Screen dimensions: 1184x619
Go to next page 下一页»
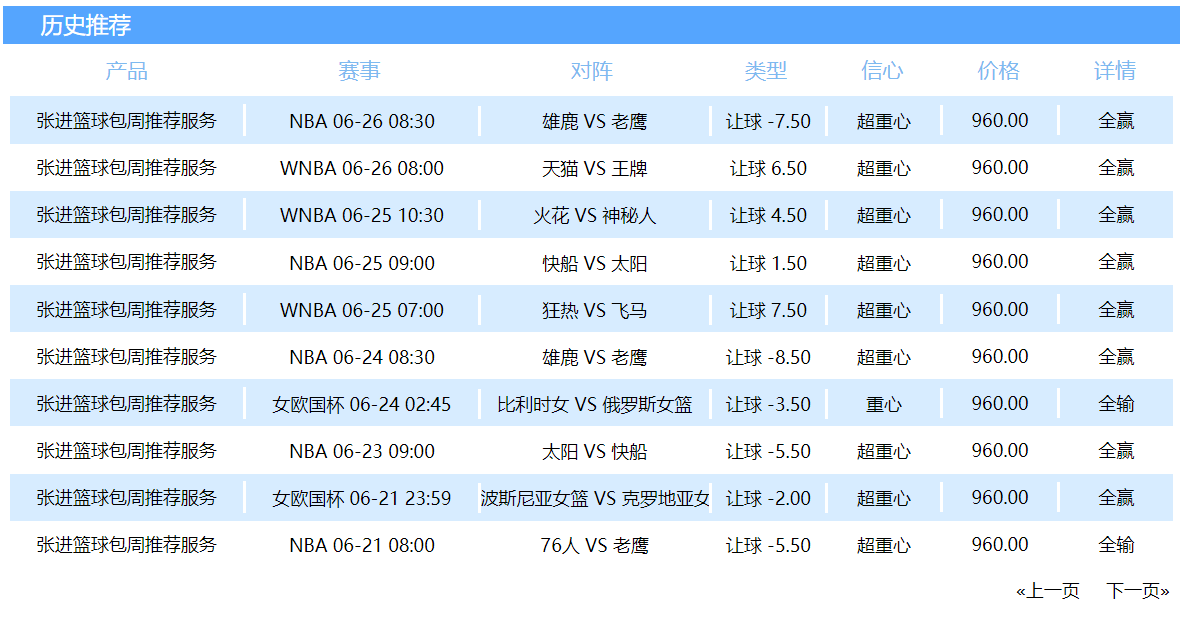(x=1137, y=591)
